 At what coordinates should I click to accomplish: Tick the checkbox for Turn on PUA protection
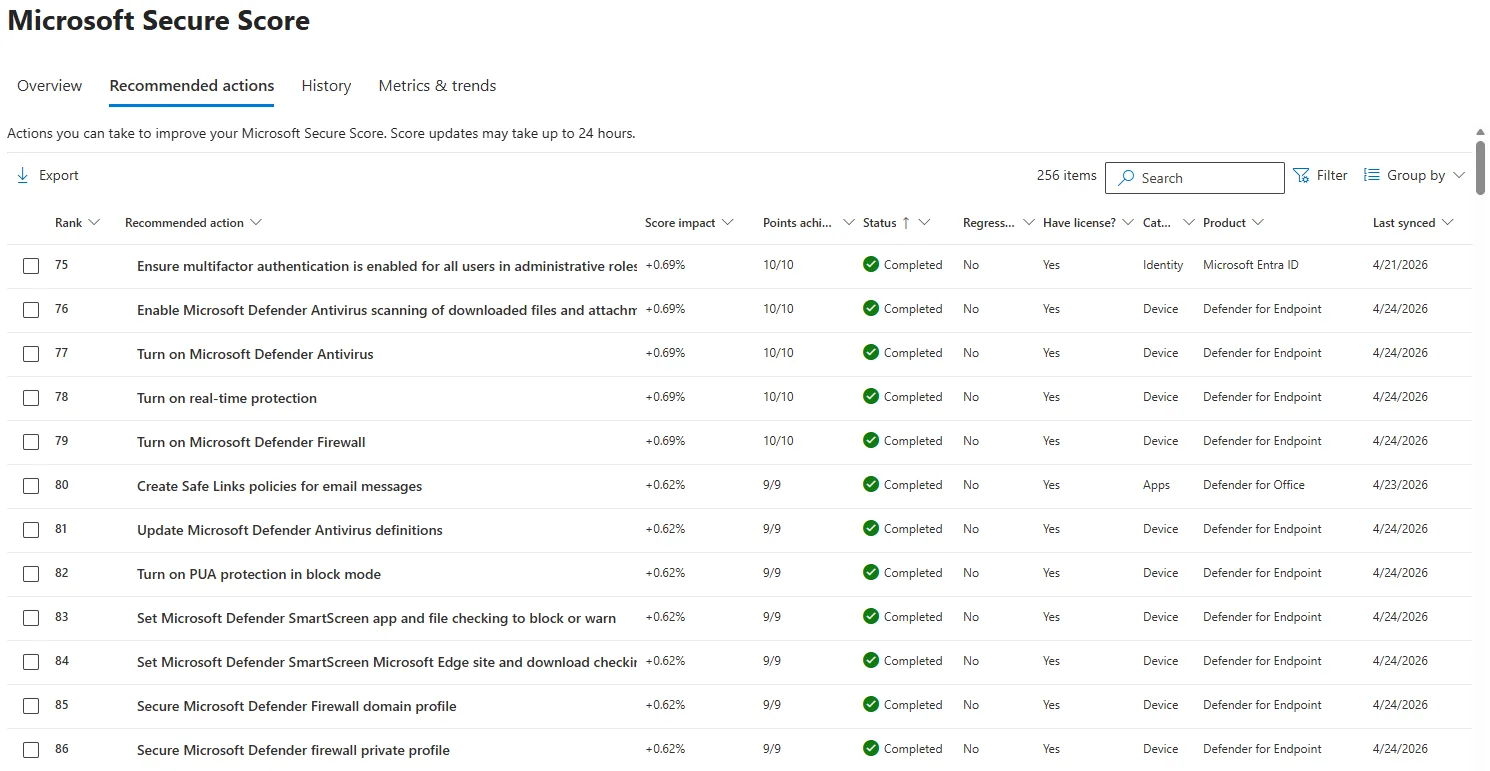31,574
